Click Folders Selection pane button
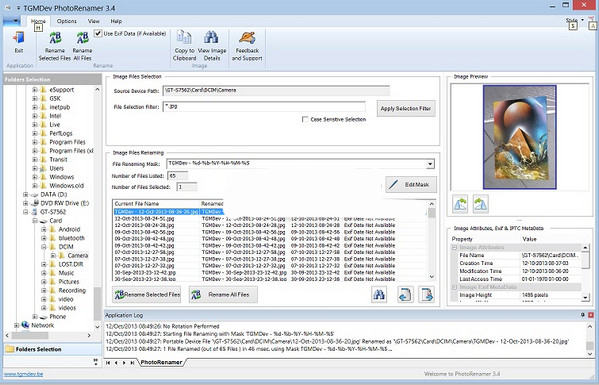 pos(53,349)
